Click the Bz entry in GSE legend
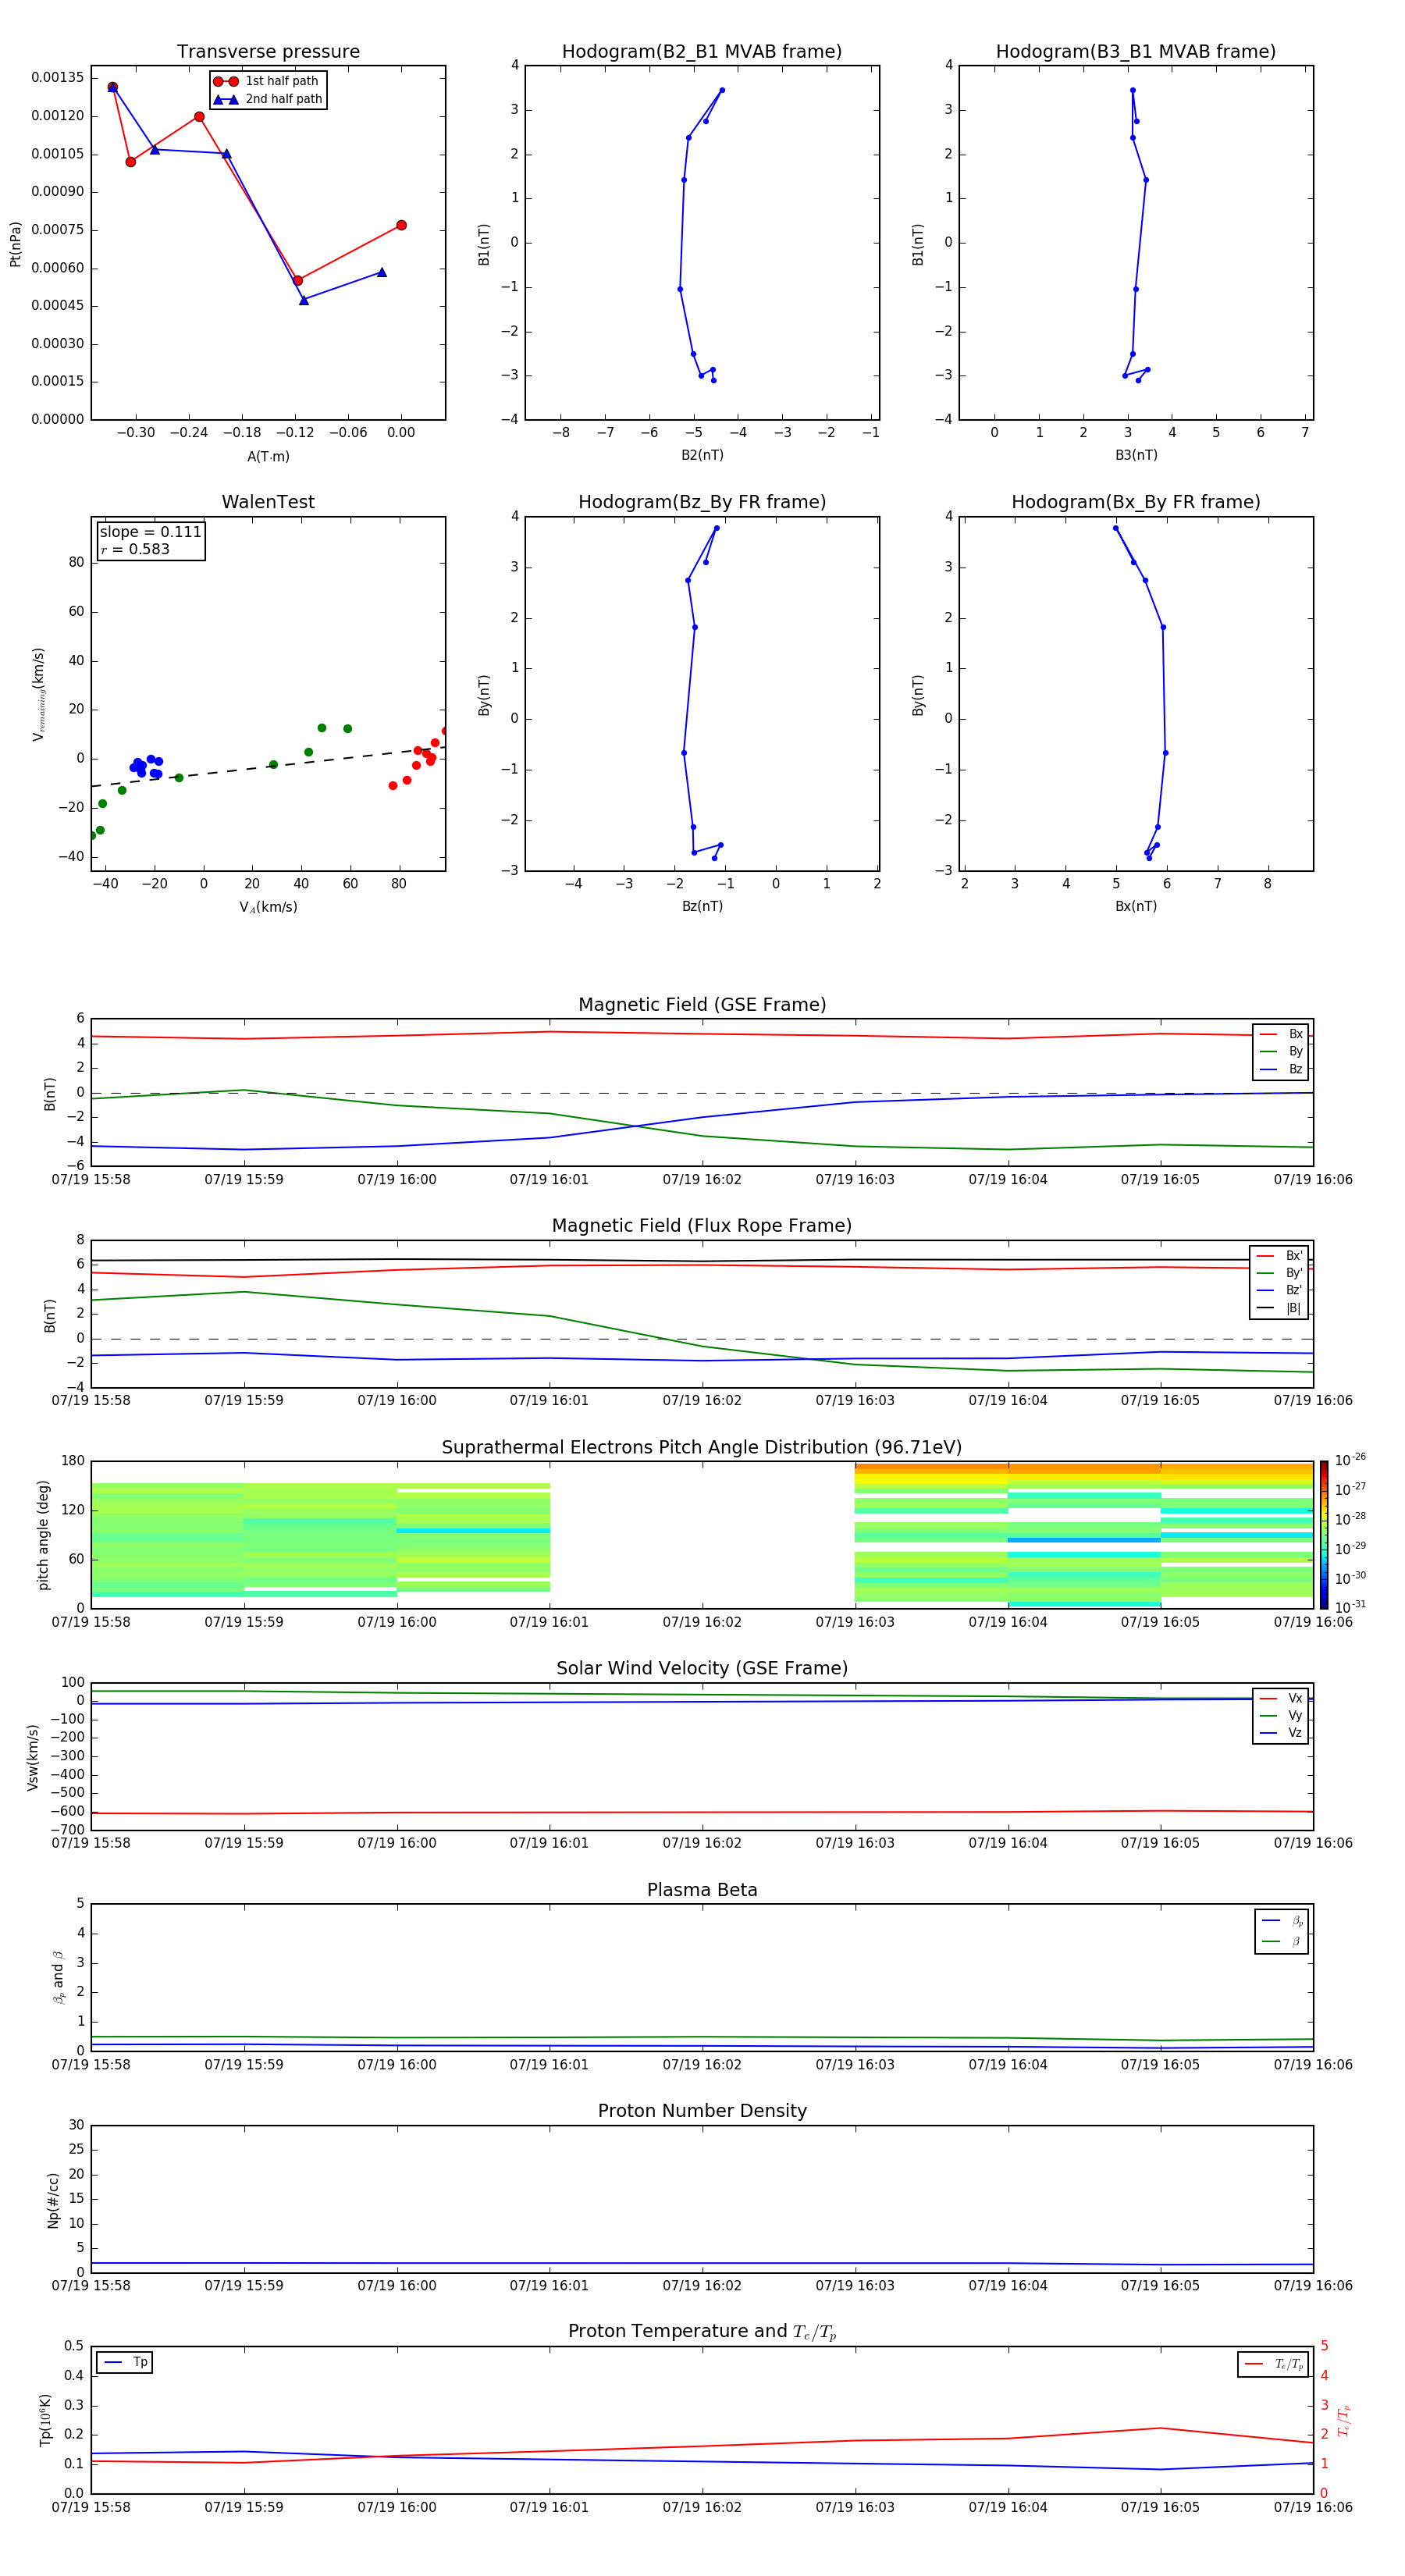1405x2576 pixels. (1281, 1069)
